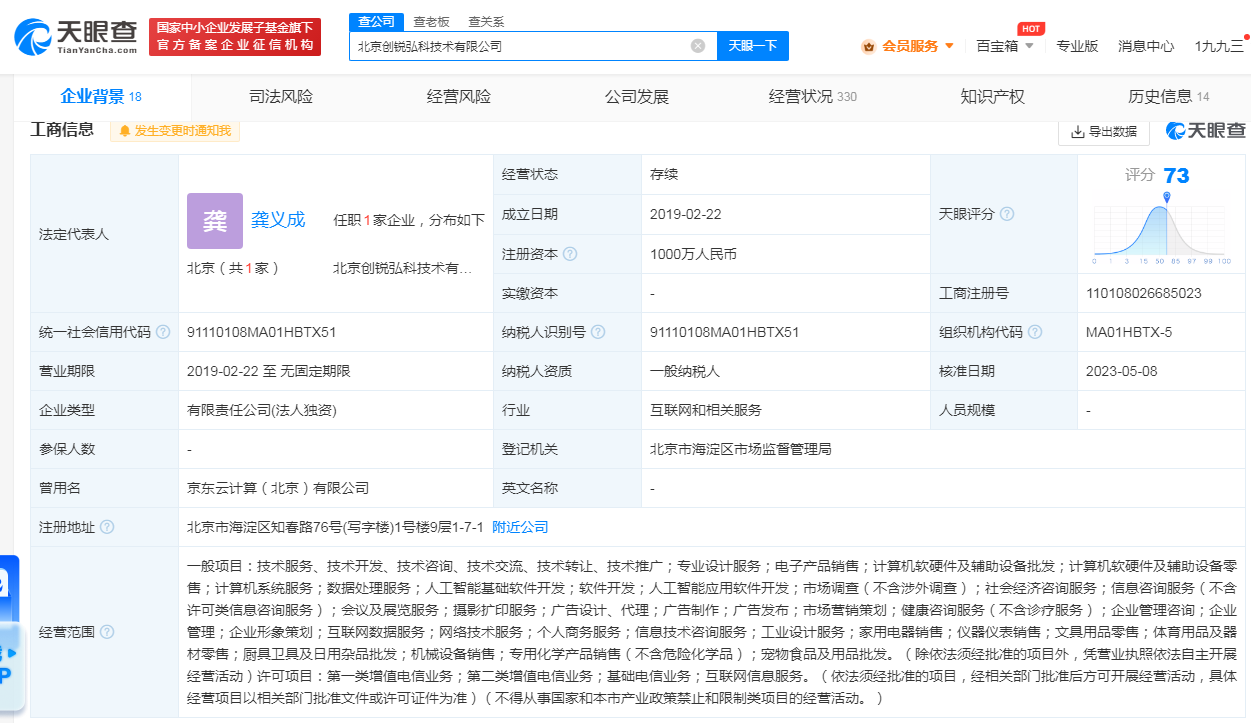The width and height of the screenshot is (1251, 723).
Task: Switch to the 司法风险 tab
Action: pyautogui.click(x=281, y=97)
